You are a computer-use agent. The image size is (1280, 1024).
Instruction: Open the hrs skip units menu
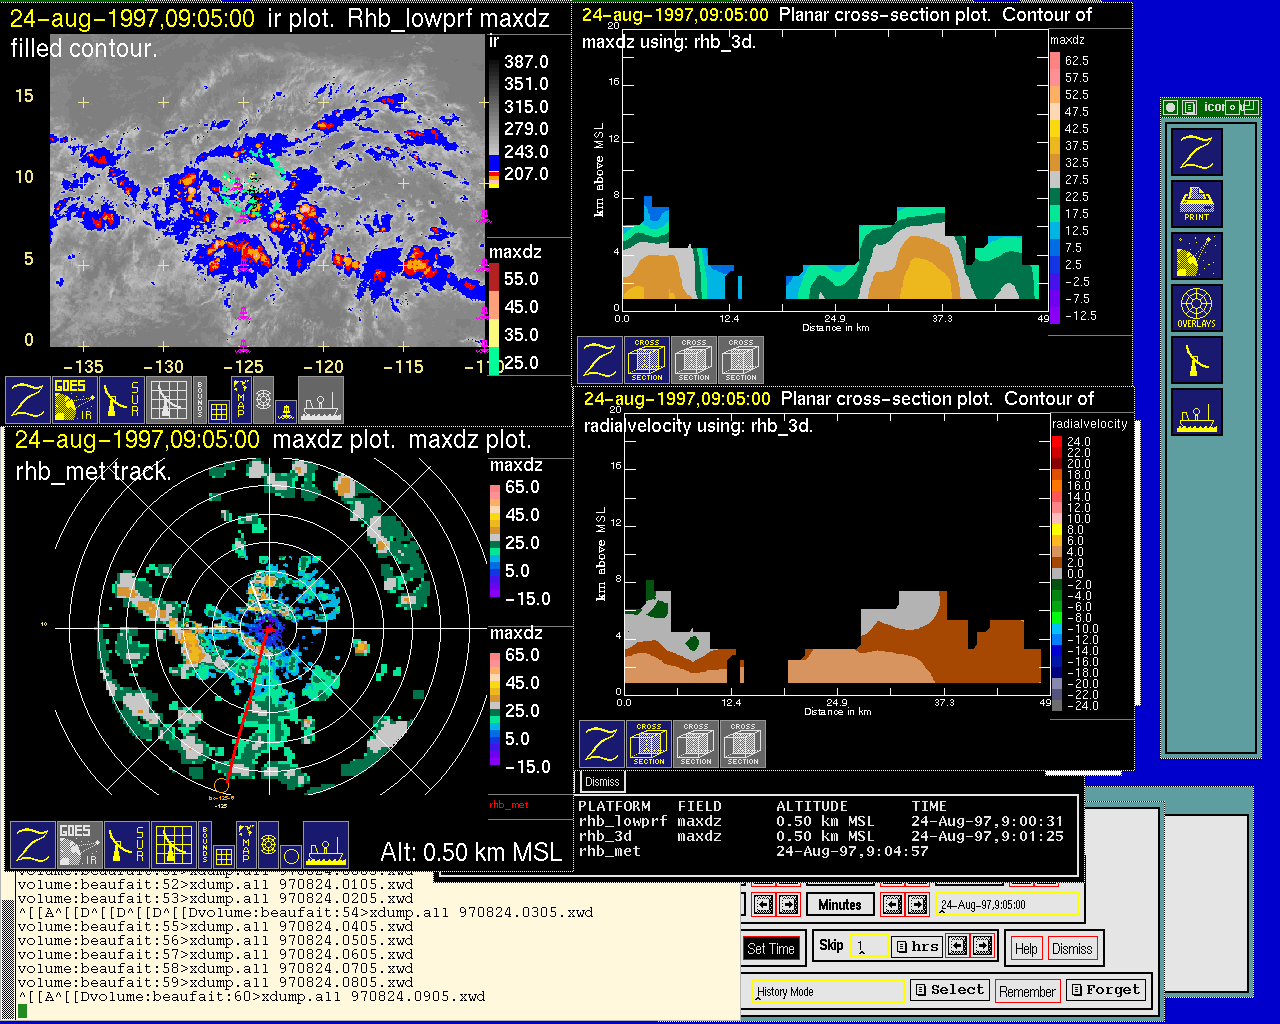click(917, 946)
